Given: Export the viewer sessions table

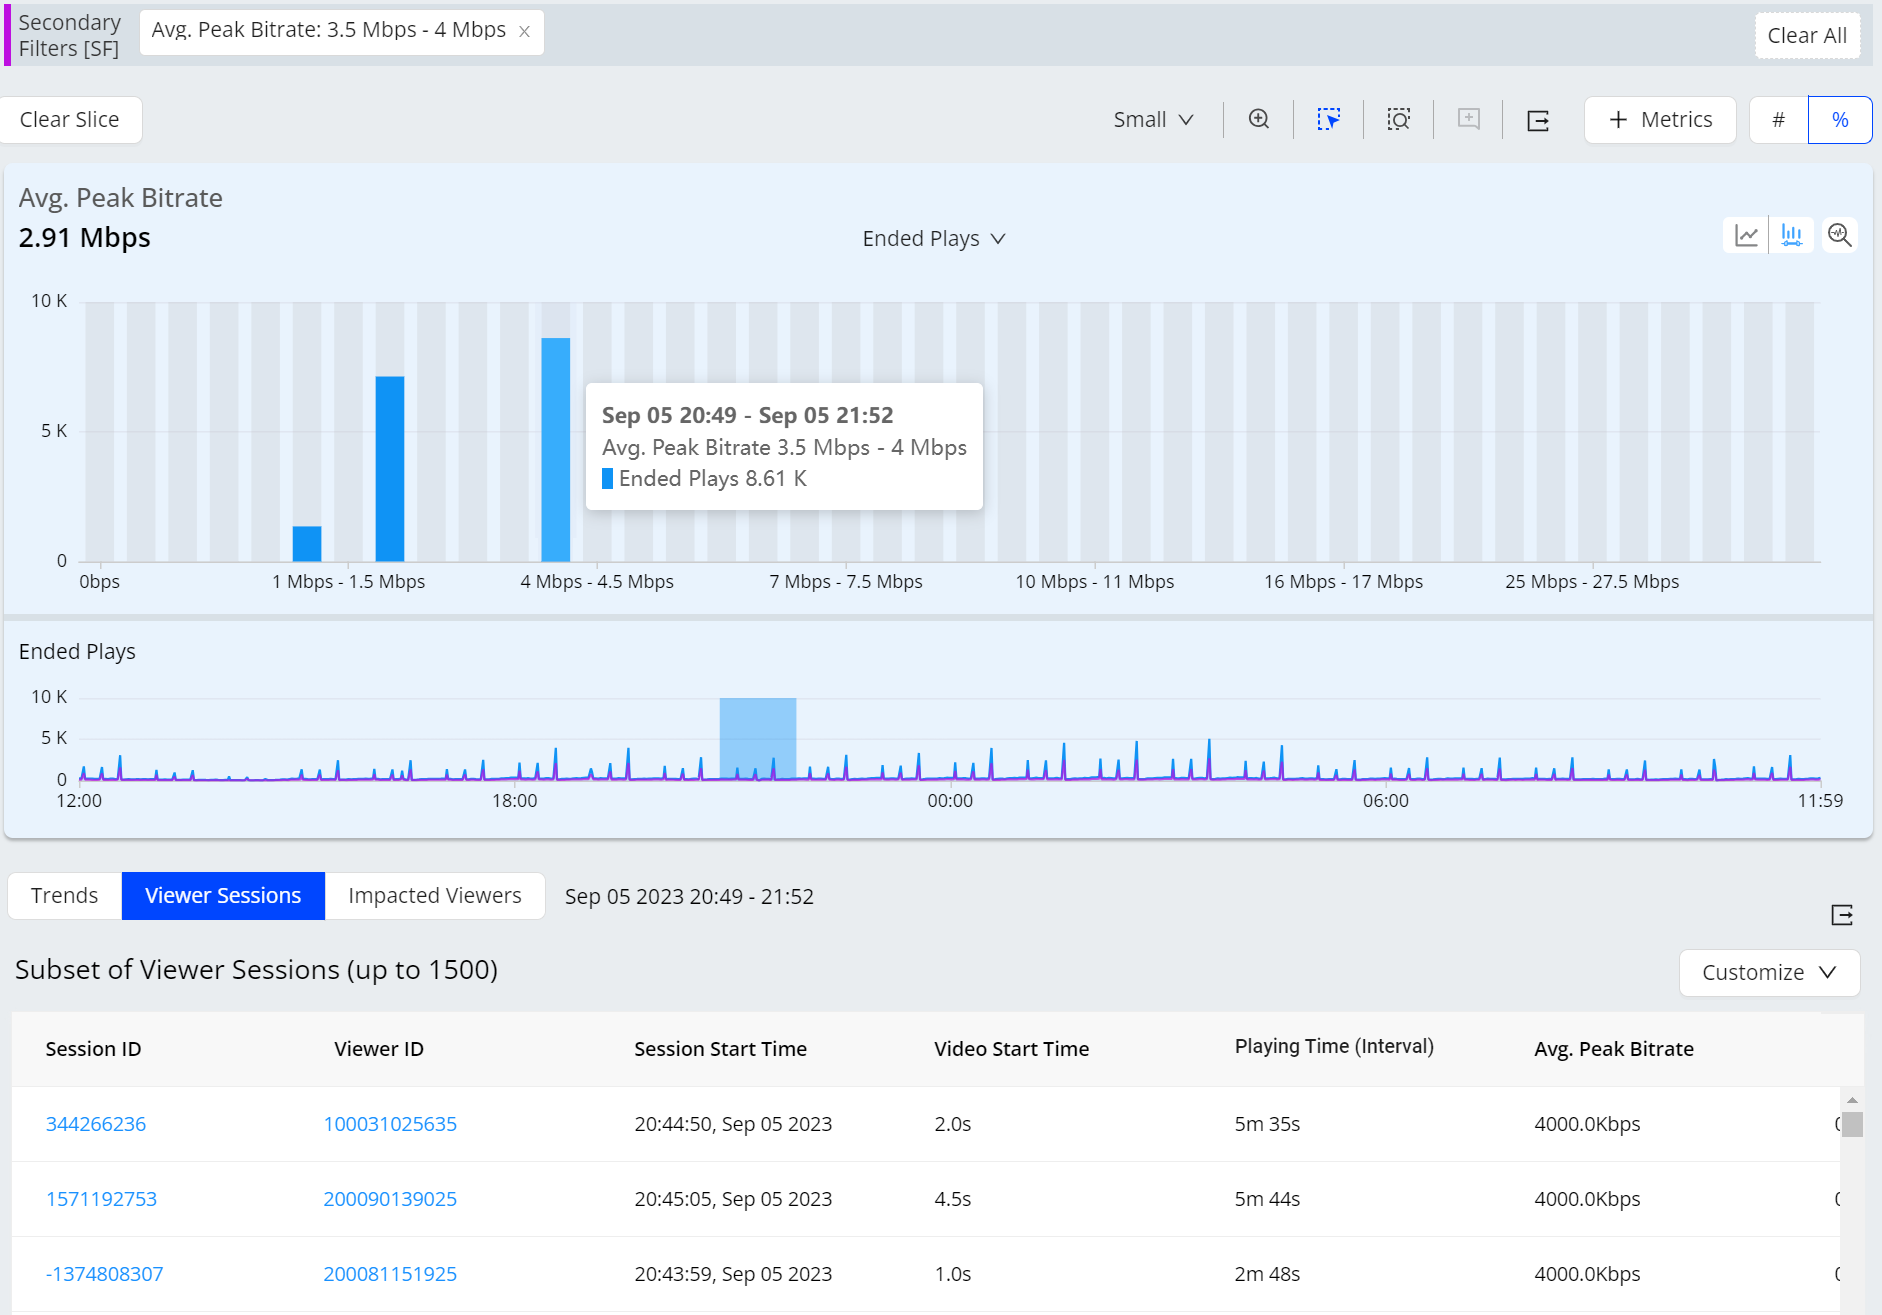Looking at the screenshot, I should [1842, 915].
